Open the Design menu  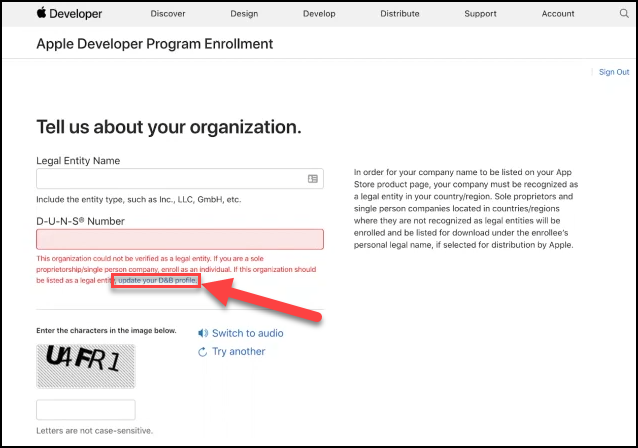(244, 14)
